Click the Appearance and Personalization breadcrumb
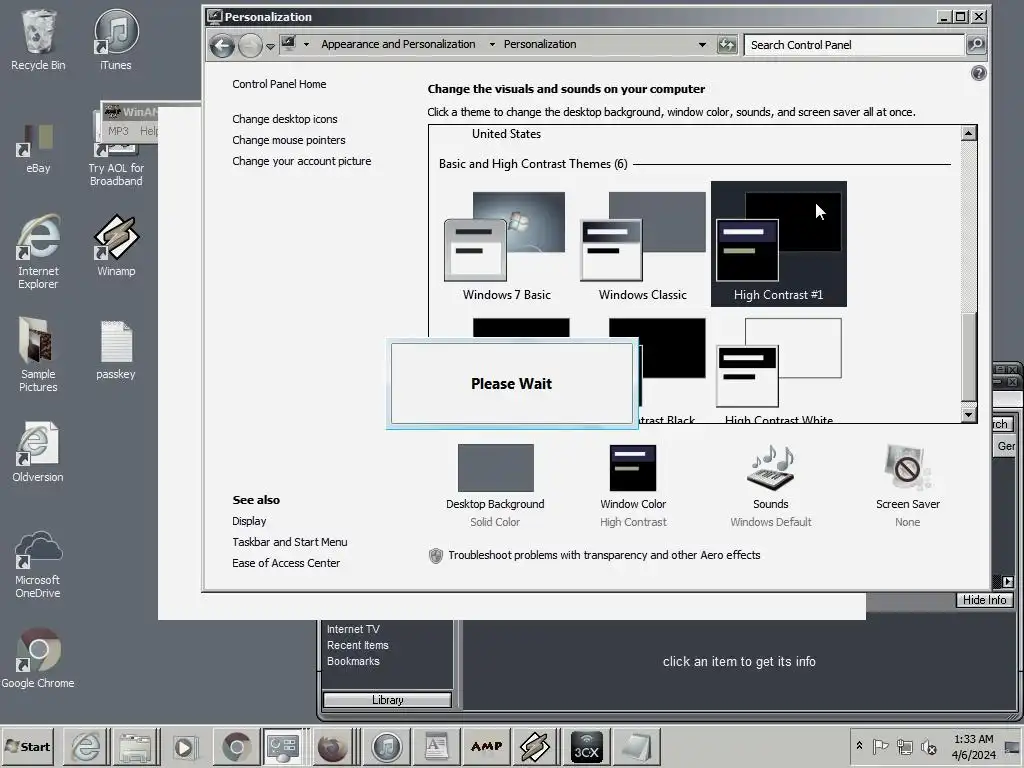This screenshot has height=768, width=1024. (398, 44)
